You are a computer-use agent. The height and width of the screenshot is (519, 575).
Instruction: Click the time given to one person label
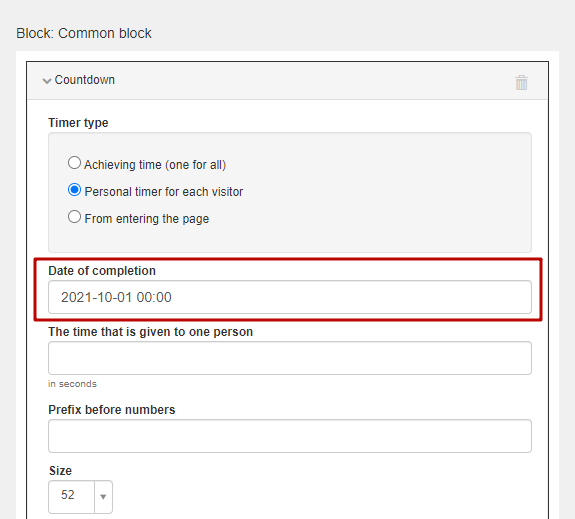click(x=150, y=332)
